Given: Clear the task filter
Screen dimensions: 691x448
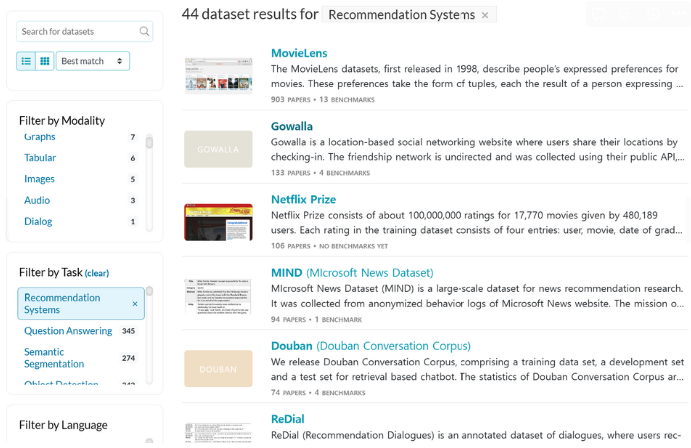Looking at the screenshot, I should (x=97, y=274).
